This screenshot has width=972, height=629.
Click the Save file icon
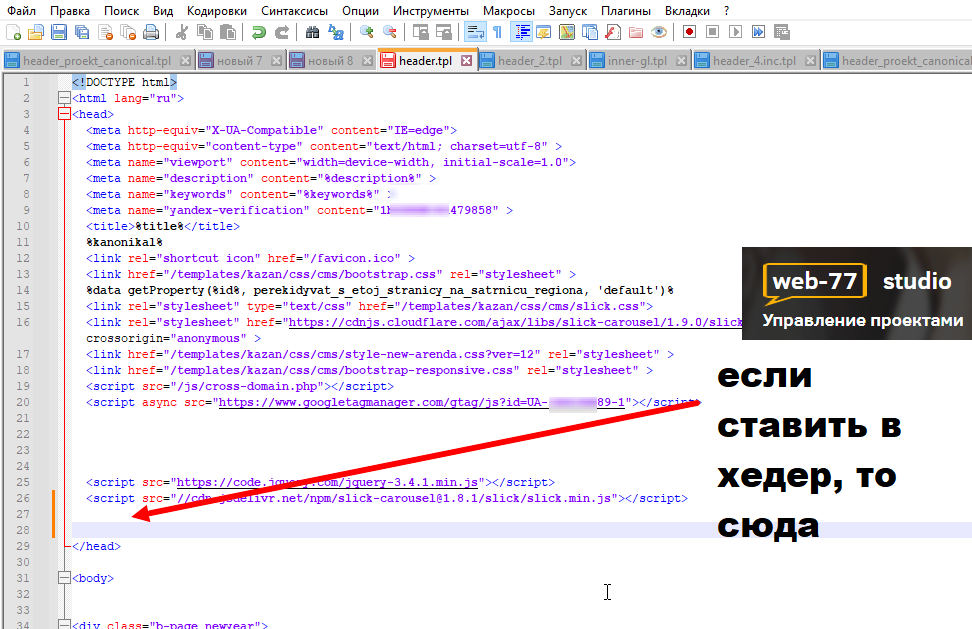click(x=59, y=32)
